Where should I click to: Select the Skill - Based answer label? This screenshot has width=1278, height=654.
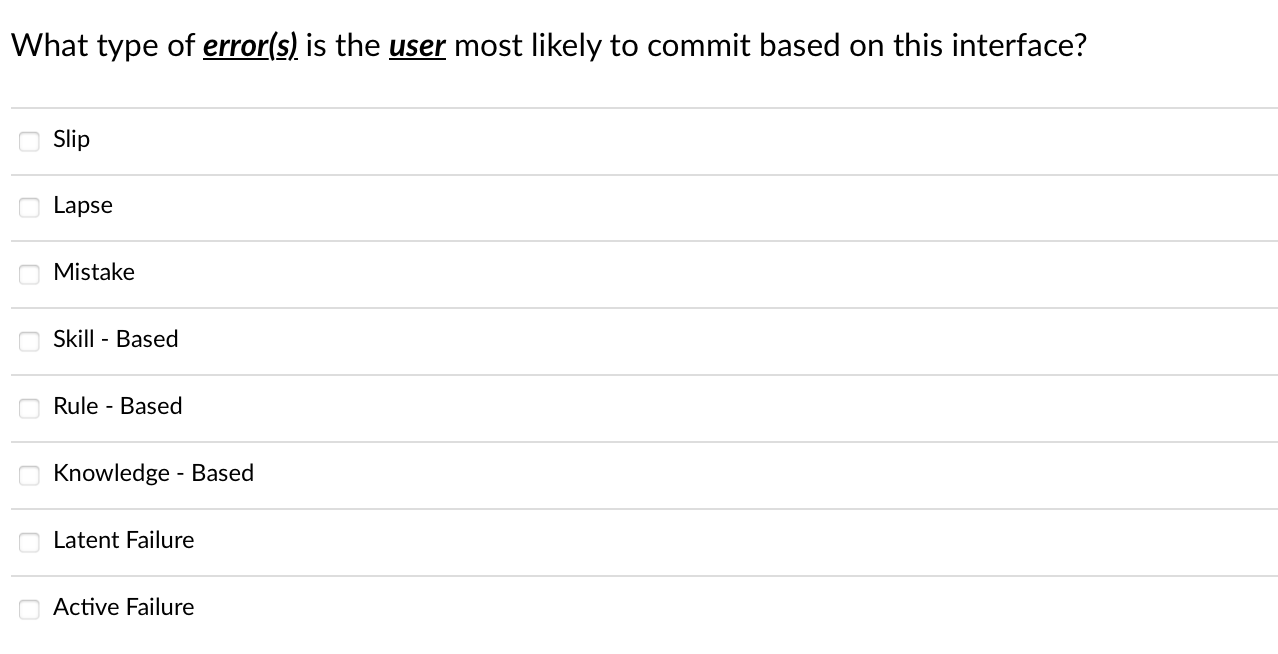pyautogui.click(x=116, y=340)
